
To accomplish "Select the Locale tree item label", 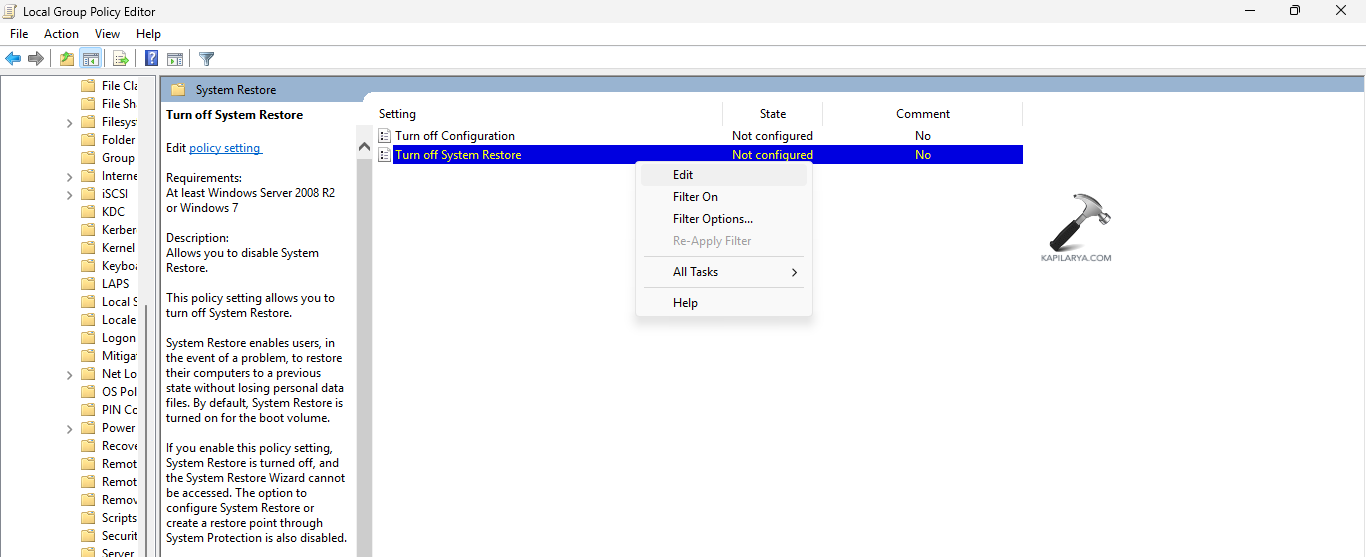I will coord(119,320).
